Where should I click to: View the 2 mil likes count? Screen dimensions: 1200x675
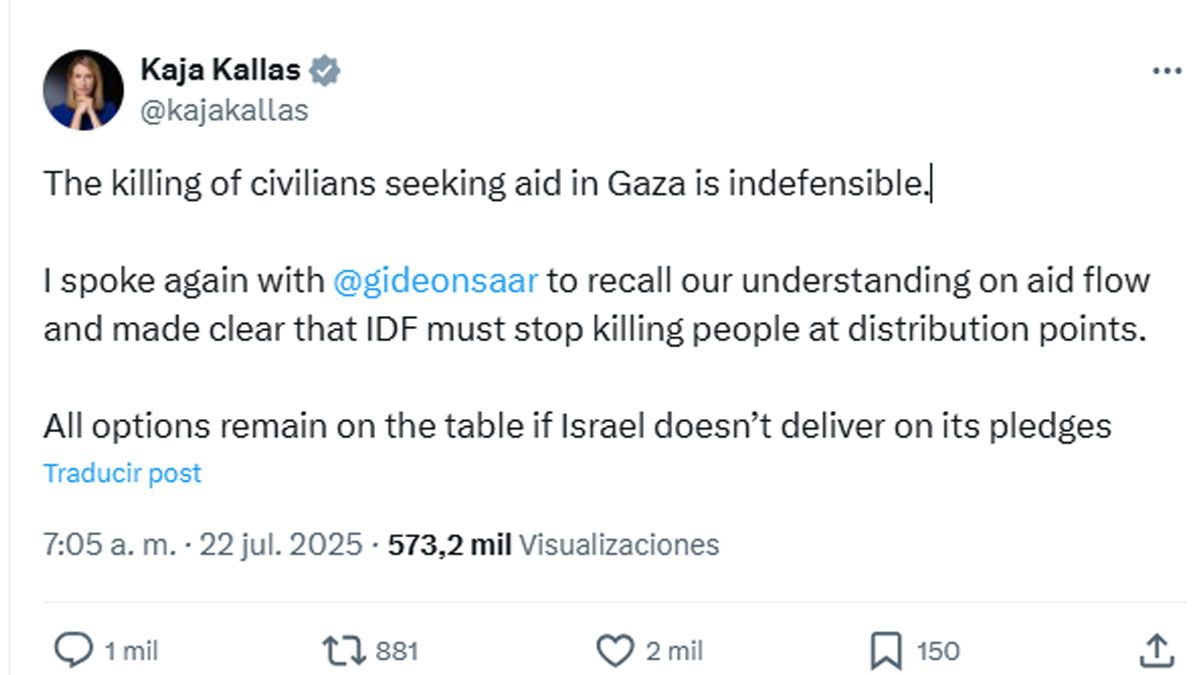[675, 650]
